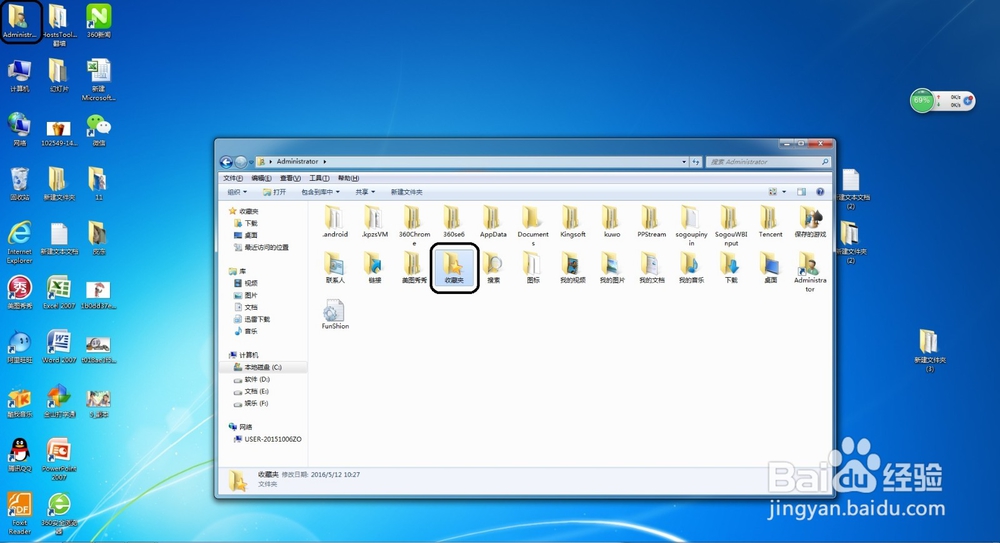Open the change-view options arrow
The image size is (1000, 543).
[x=784, y=191]
